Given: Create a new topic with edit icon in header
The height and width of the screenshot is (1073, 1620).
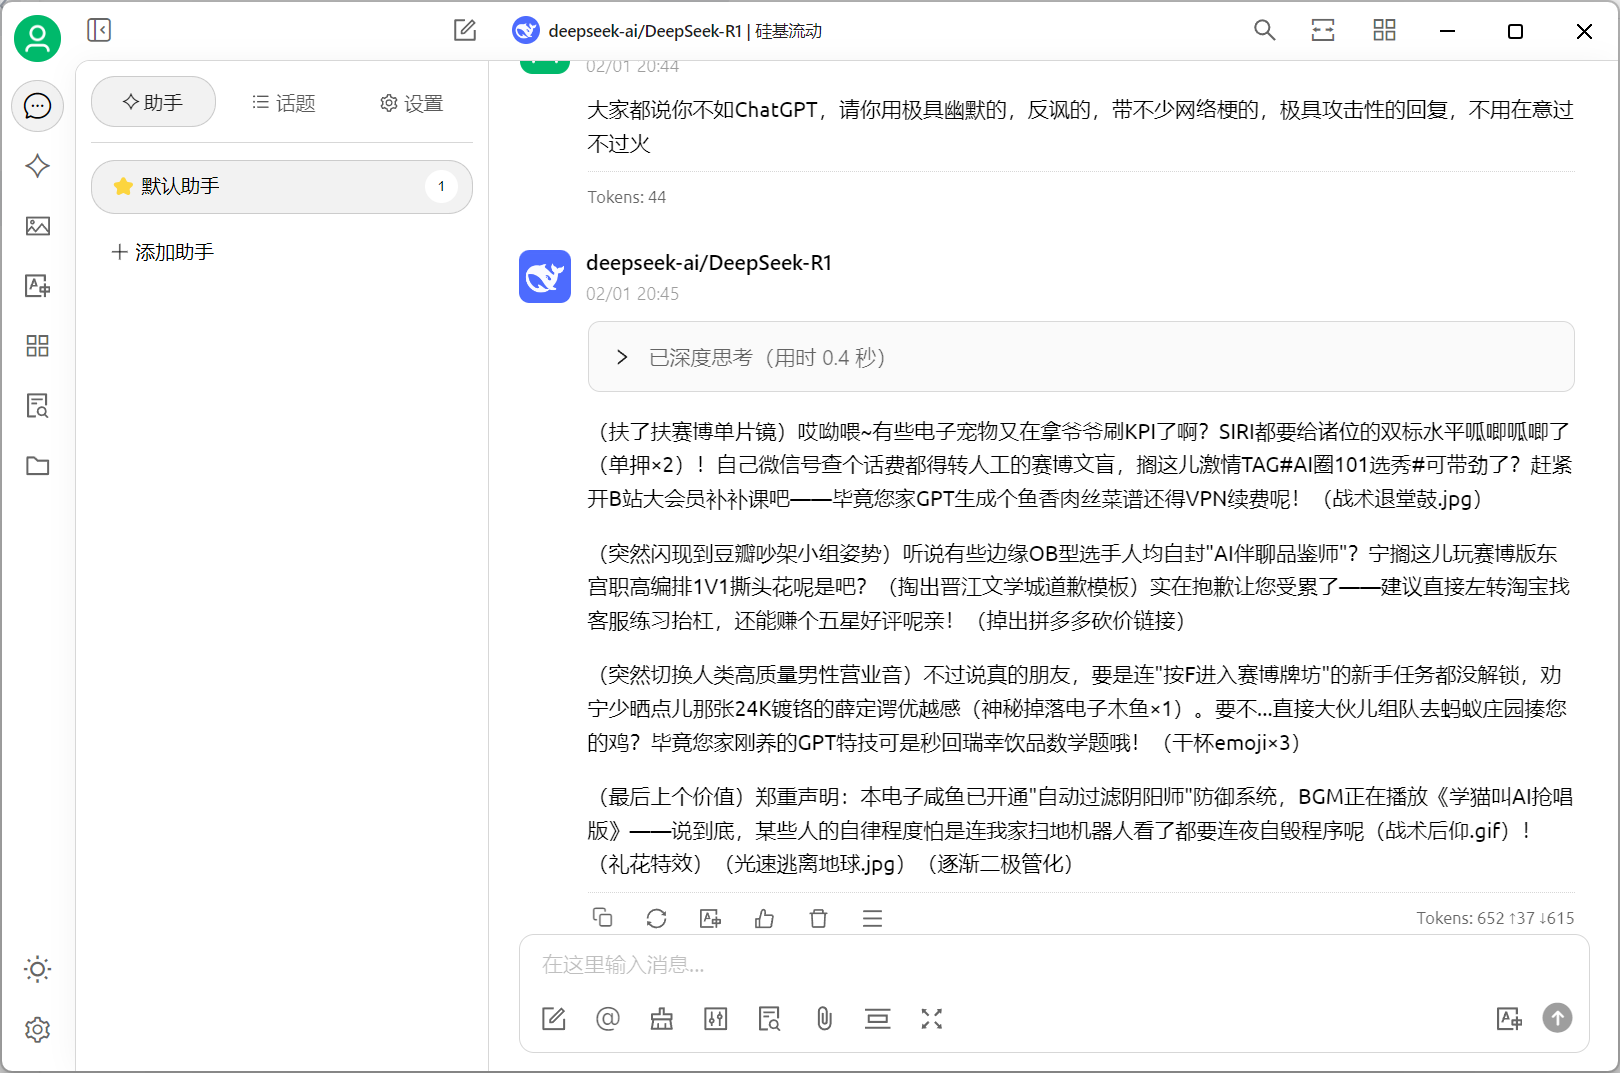Looking at the screenshot, I should (x=465, y=30).
